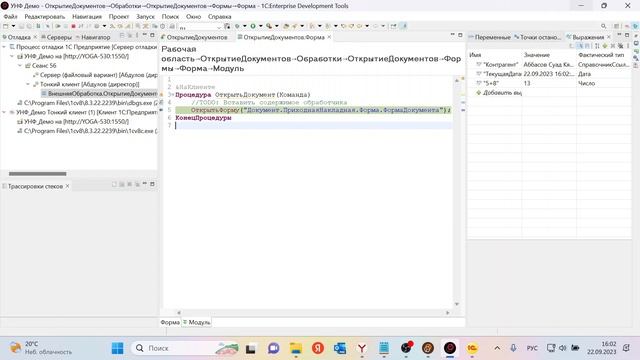Open the Запуск menu
The height and width of the screenshot is (360, 640).
click(145, 17)
